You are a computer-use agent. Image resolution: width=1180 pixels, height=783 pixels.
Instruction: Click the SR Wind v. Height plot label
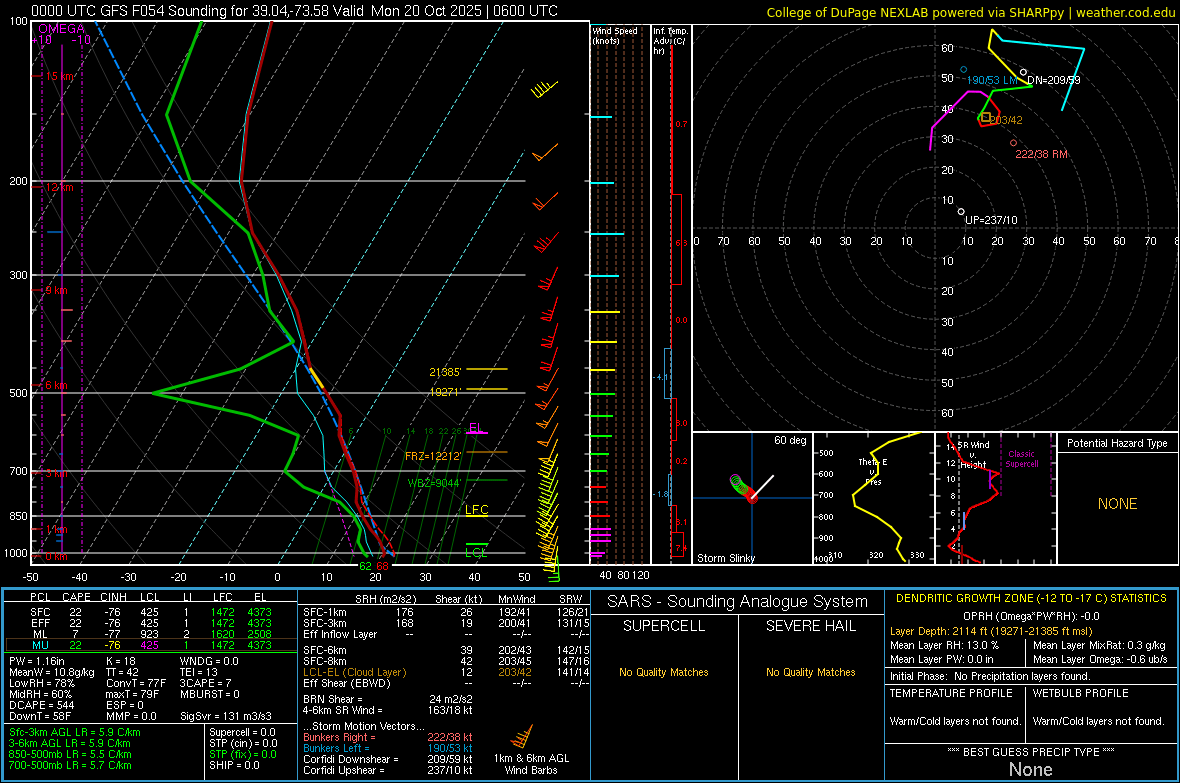pos(973,455)
